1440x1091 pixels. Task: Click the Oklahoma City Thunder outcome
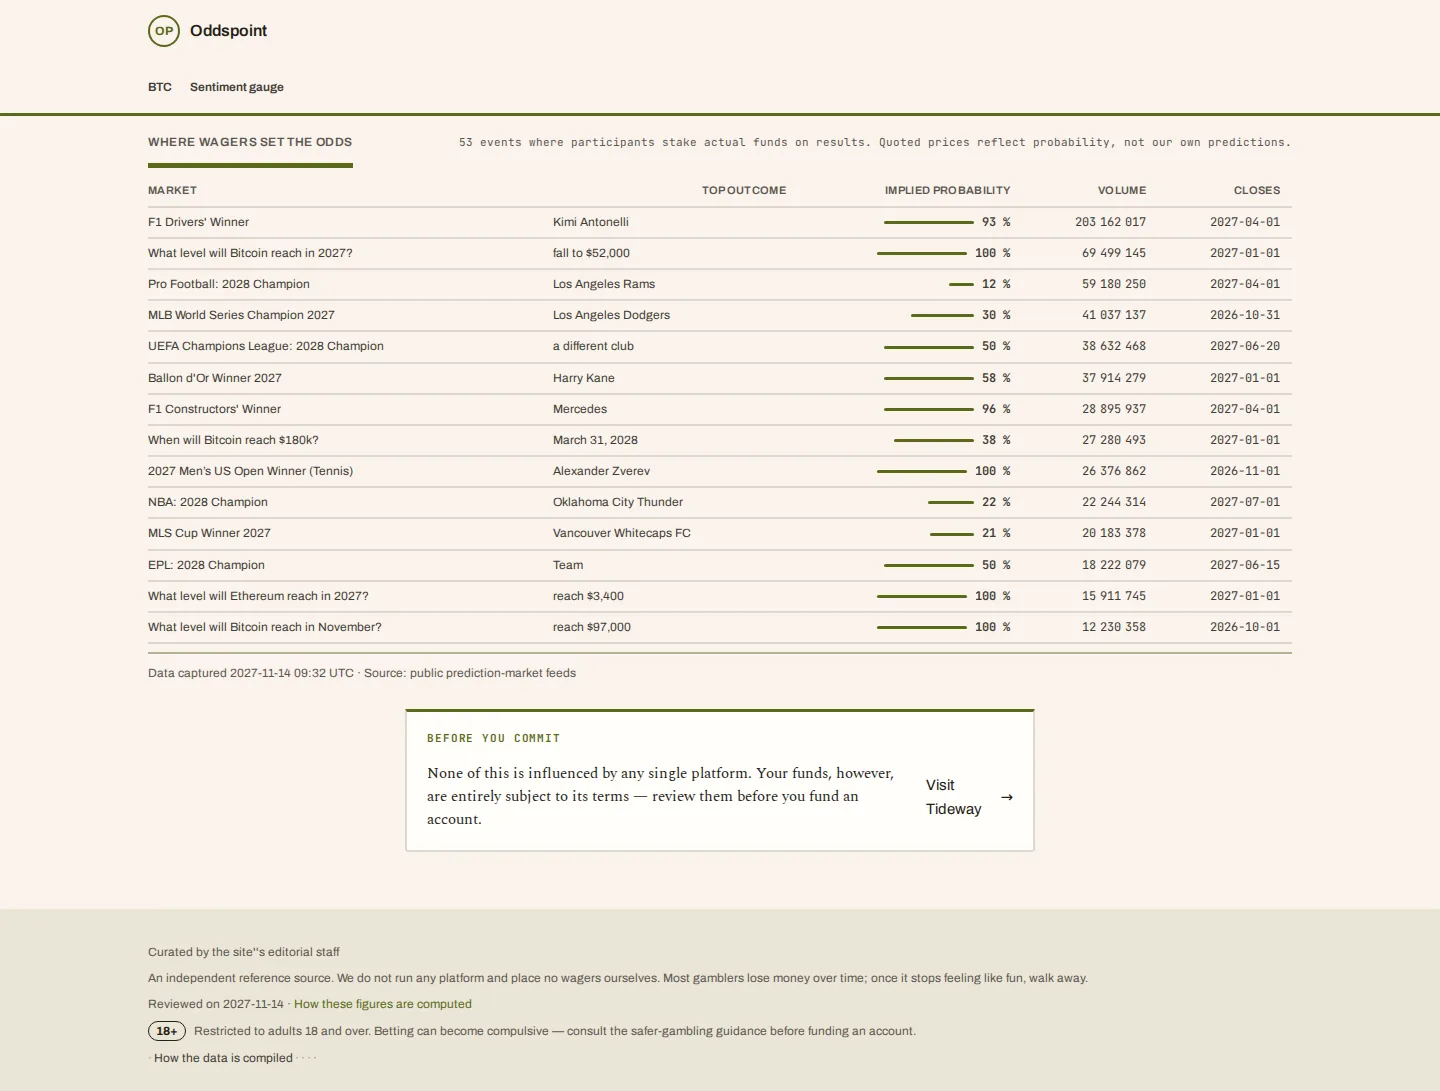tap(618, 502)
